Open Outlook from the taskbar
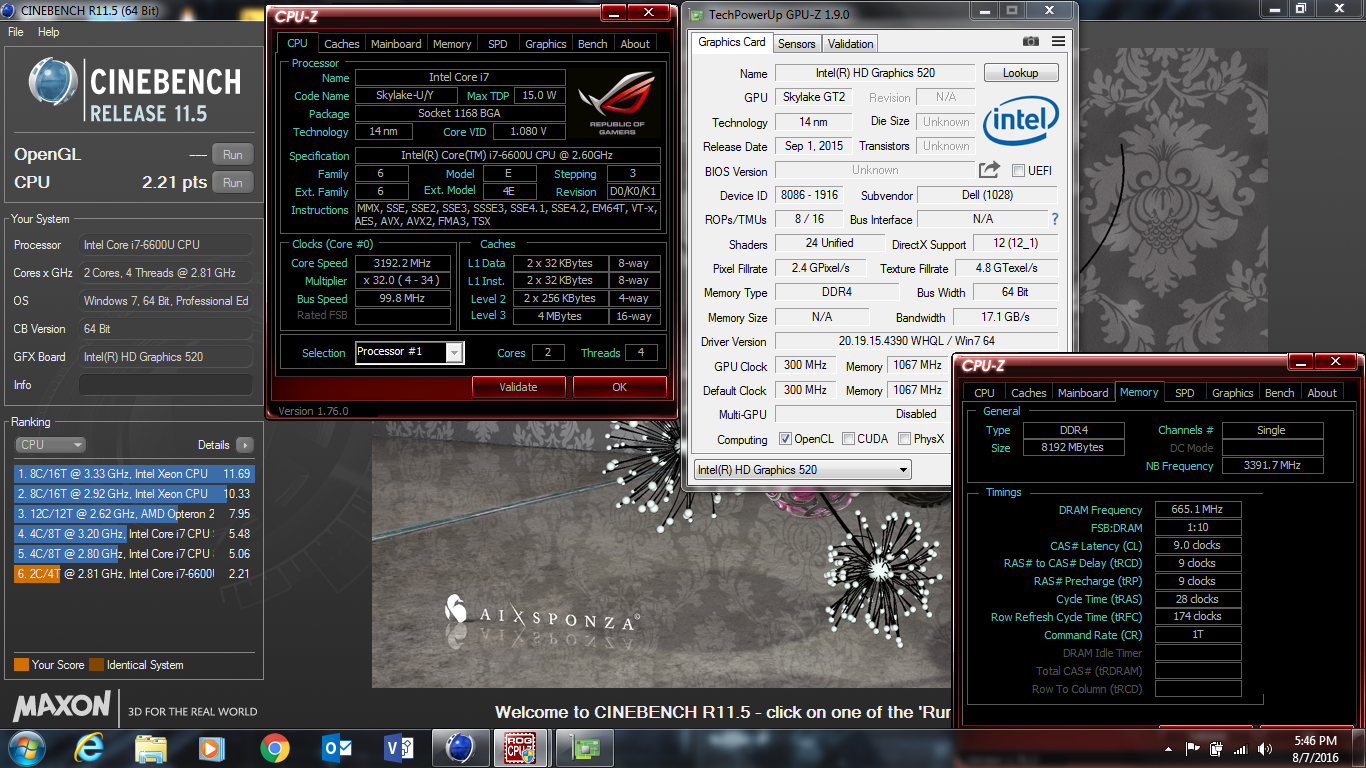 pos(337,748)
